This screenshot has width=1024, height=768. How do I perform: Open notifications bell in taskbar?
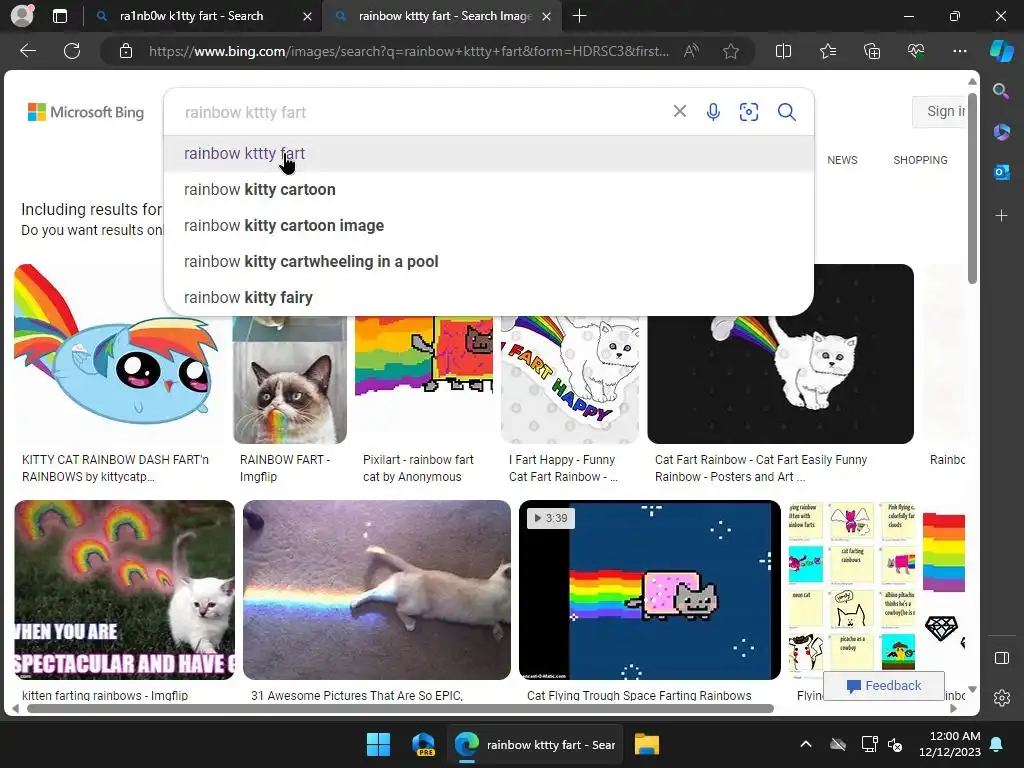(x=997, y=744)
